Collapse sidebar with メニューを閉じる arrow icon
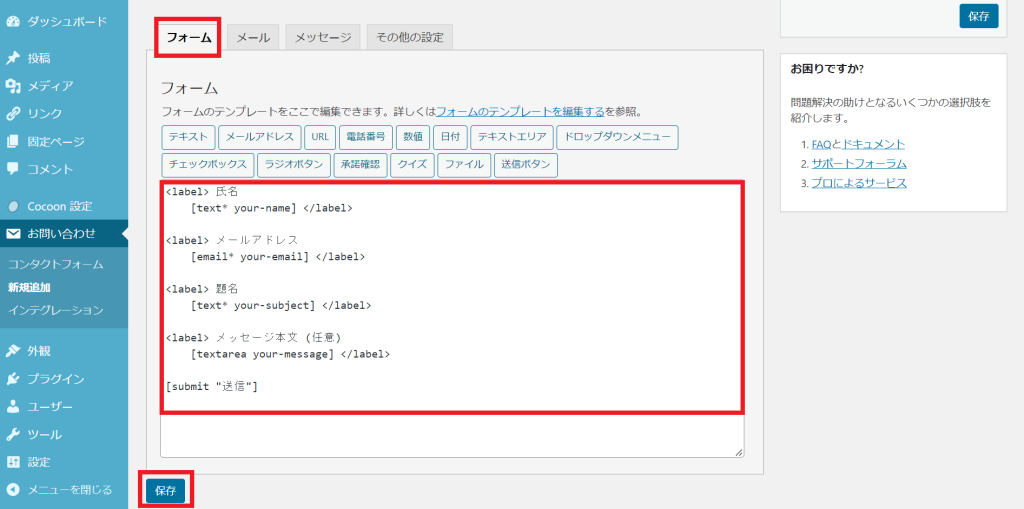This screenshot has width=1024, height=509. pyautogui.click(x=13, y=490)
